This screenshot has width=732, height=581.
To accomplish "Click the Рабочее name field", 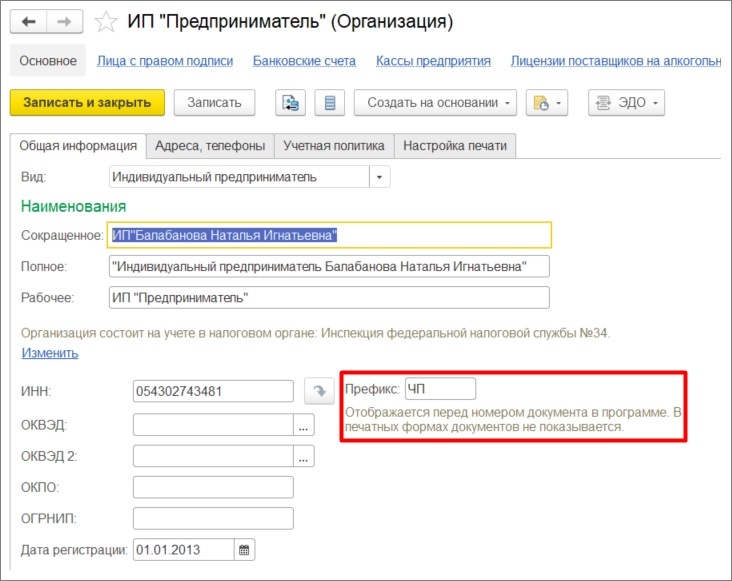I will [x=329, y=298].
